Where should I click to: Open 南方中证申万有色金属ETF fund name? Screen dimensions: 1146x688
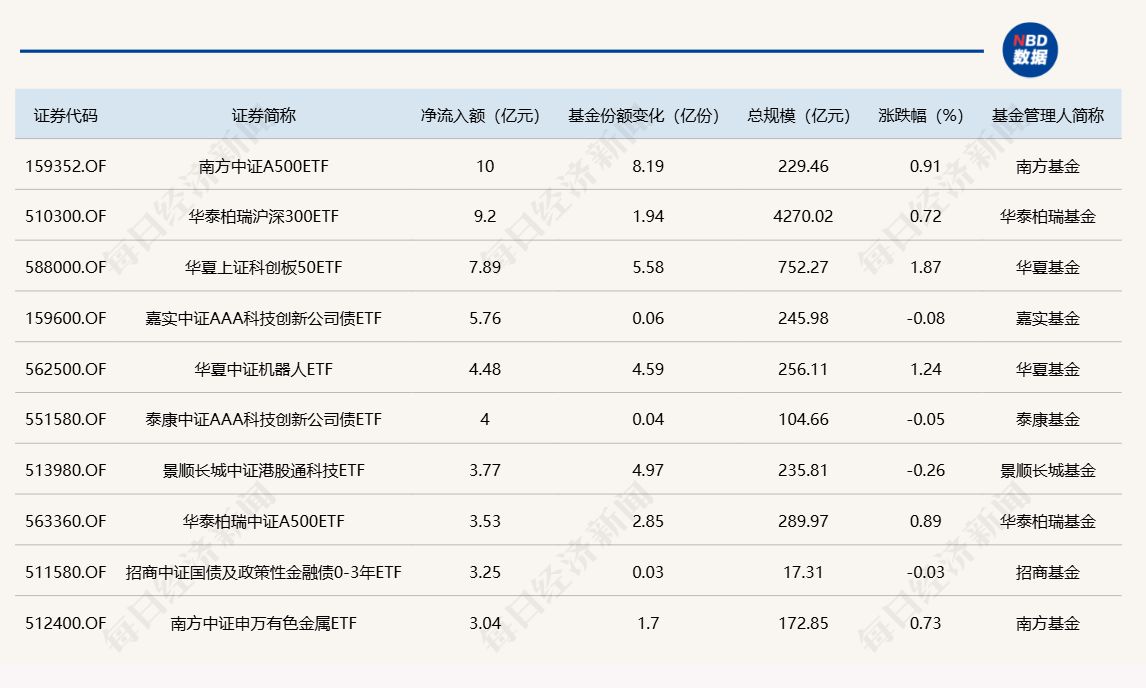pyautogui.click(x=264, y=623)
